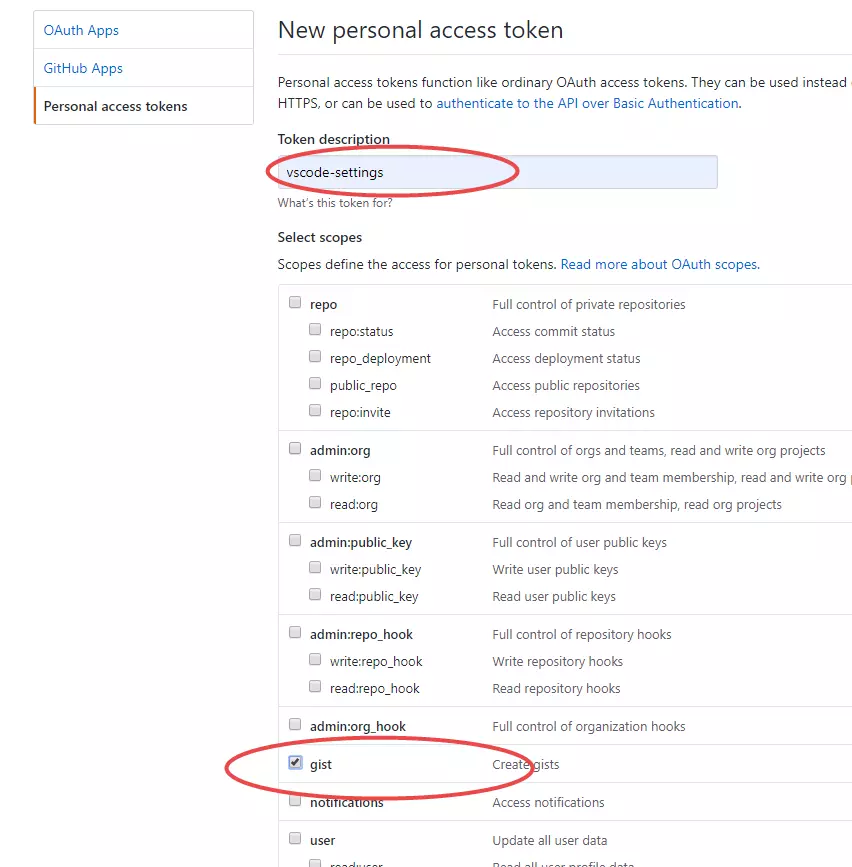The width and height of the screenshot is (852, 867).
Task: Open the OAuth Apps section
Action: (80, 30)
